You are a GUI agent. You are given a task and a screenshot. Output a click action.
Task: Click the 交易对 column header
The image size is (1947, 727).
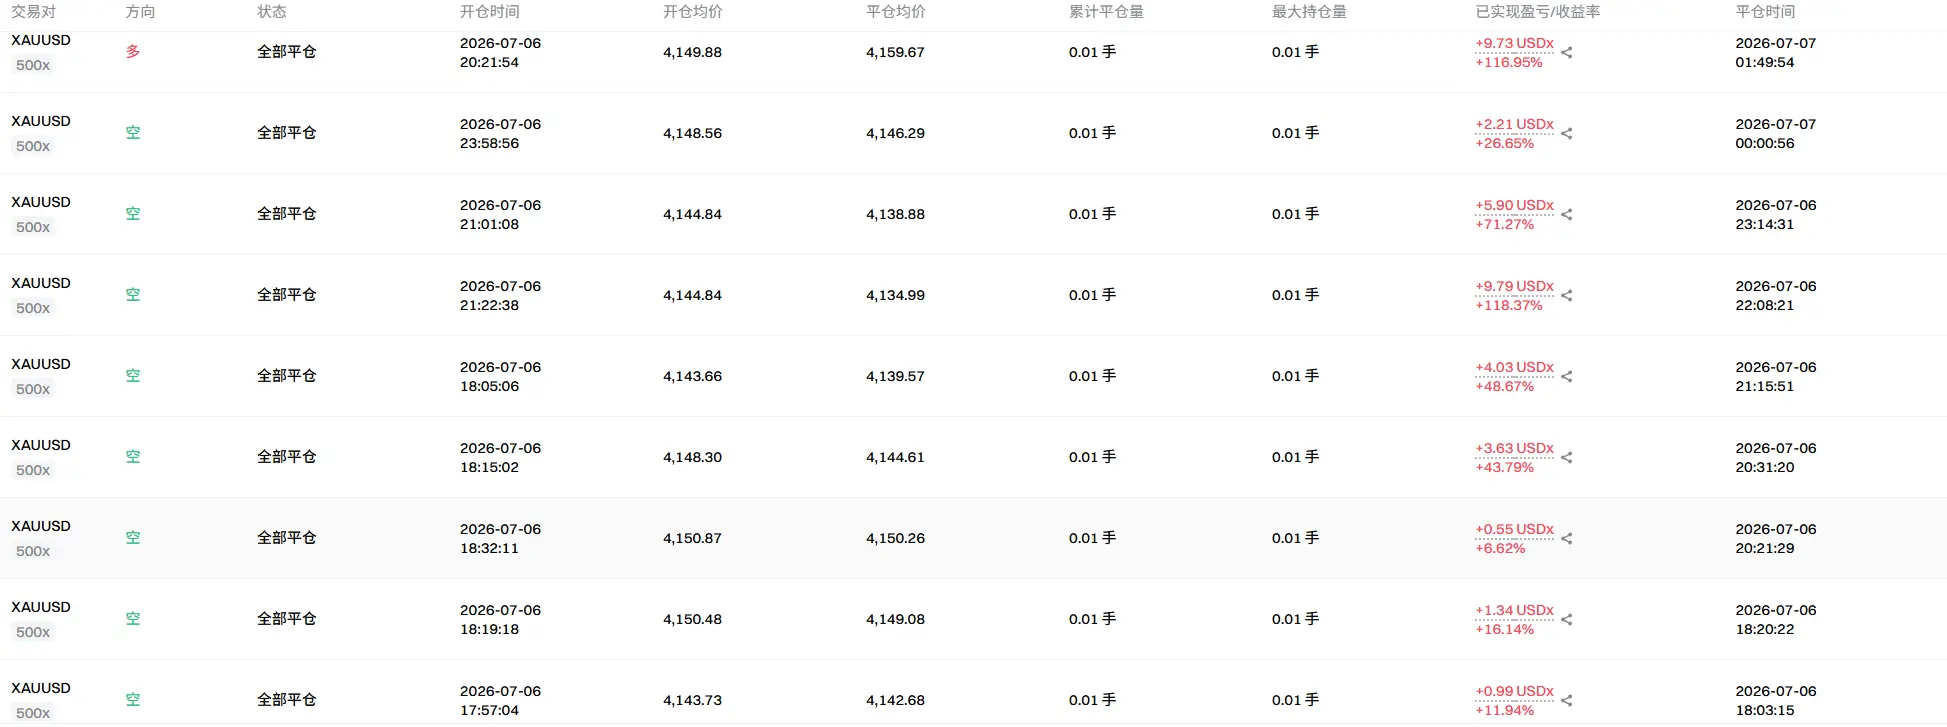[x=33, y=12]
